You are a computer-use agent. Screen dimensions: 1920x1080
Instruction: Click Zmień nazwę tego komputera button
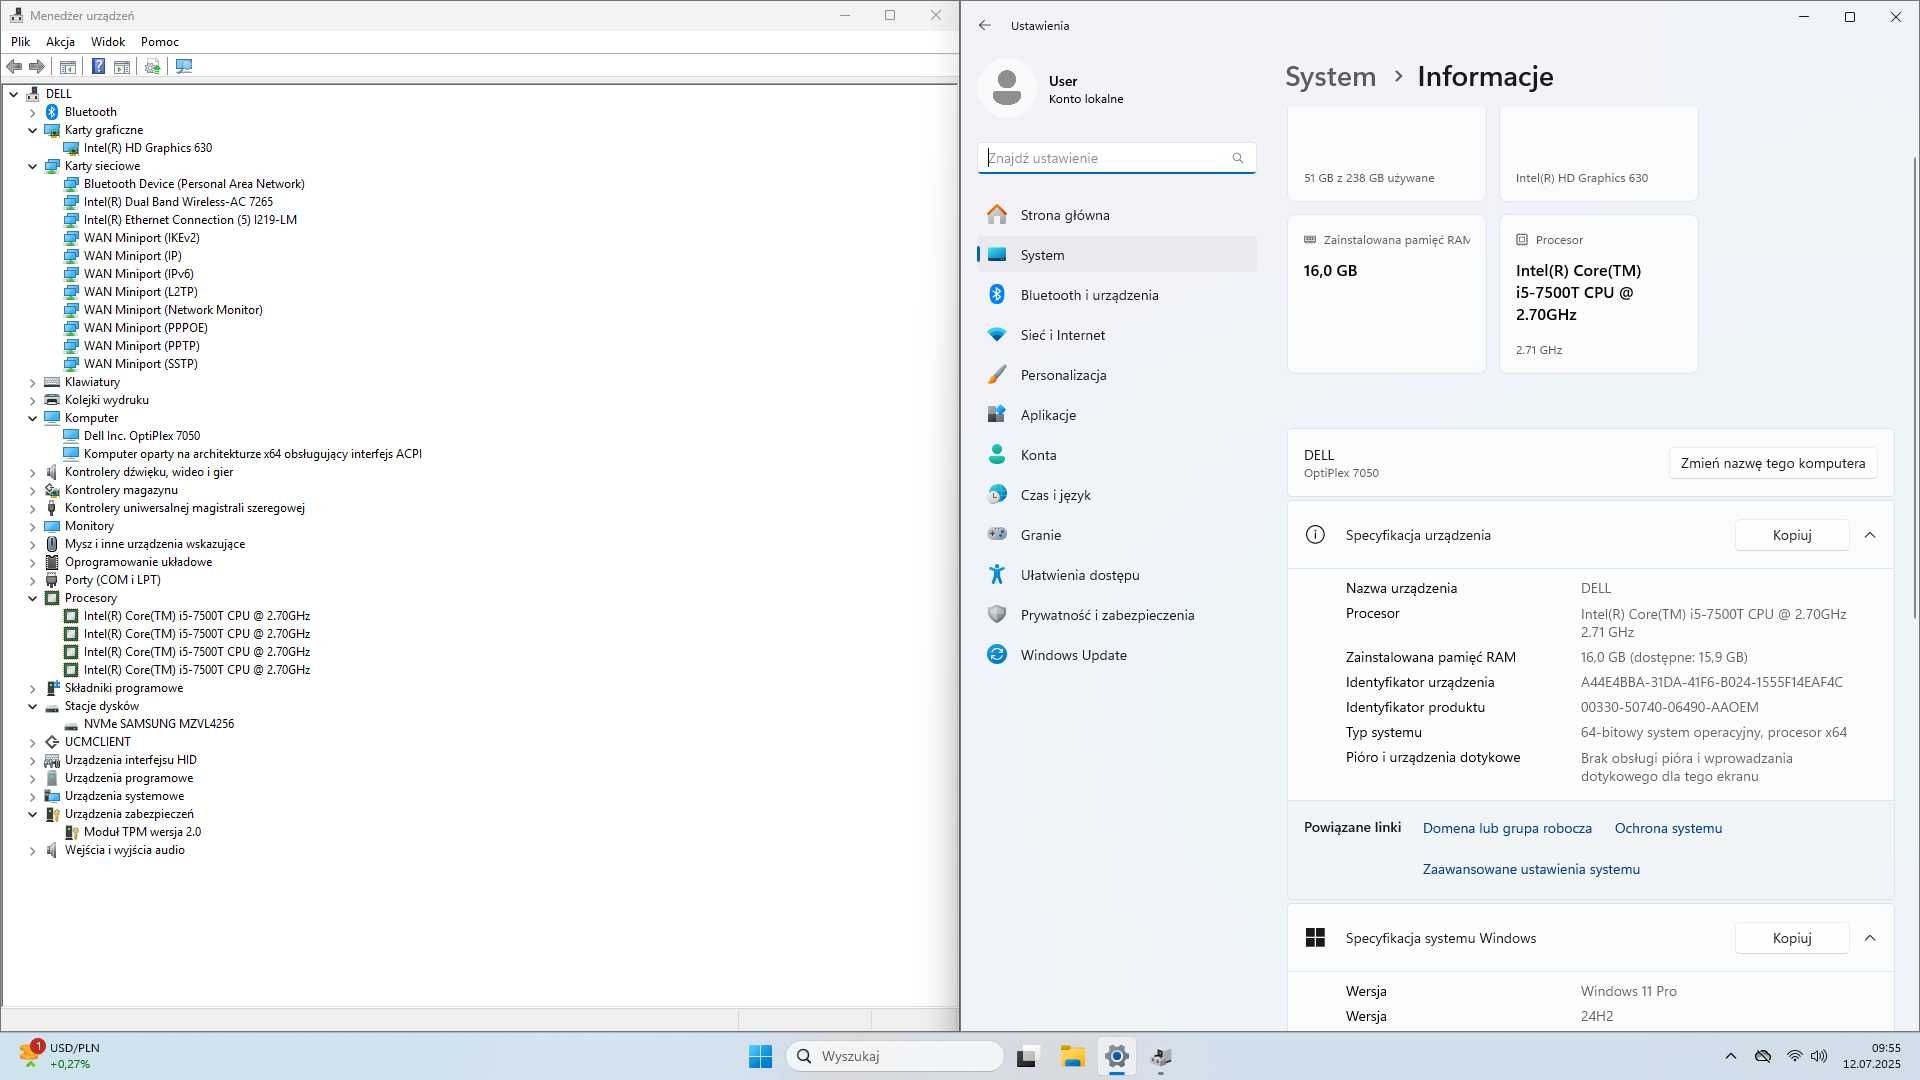pos(1772,463)
